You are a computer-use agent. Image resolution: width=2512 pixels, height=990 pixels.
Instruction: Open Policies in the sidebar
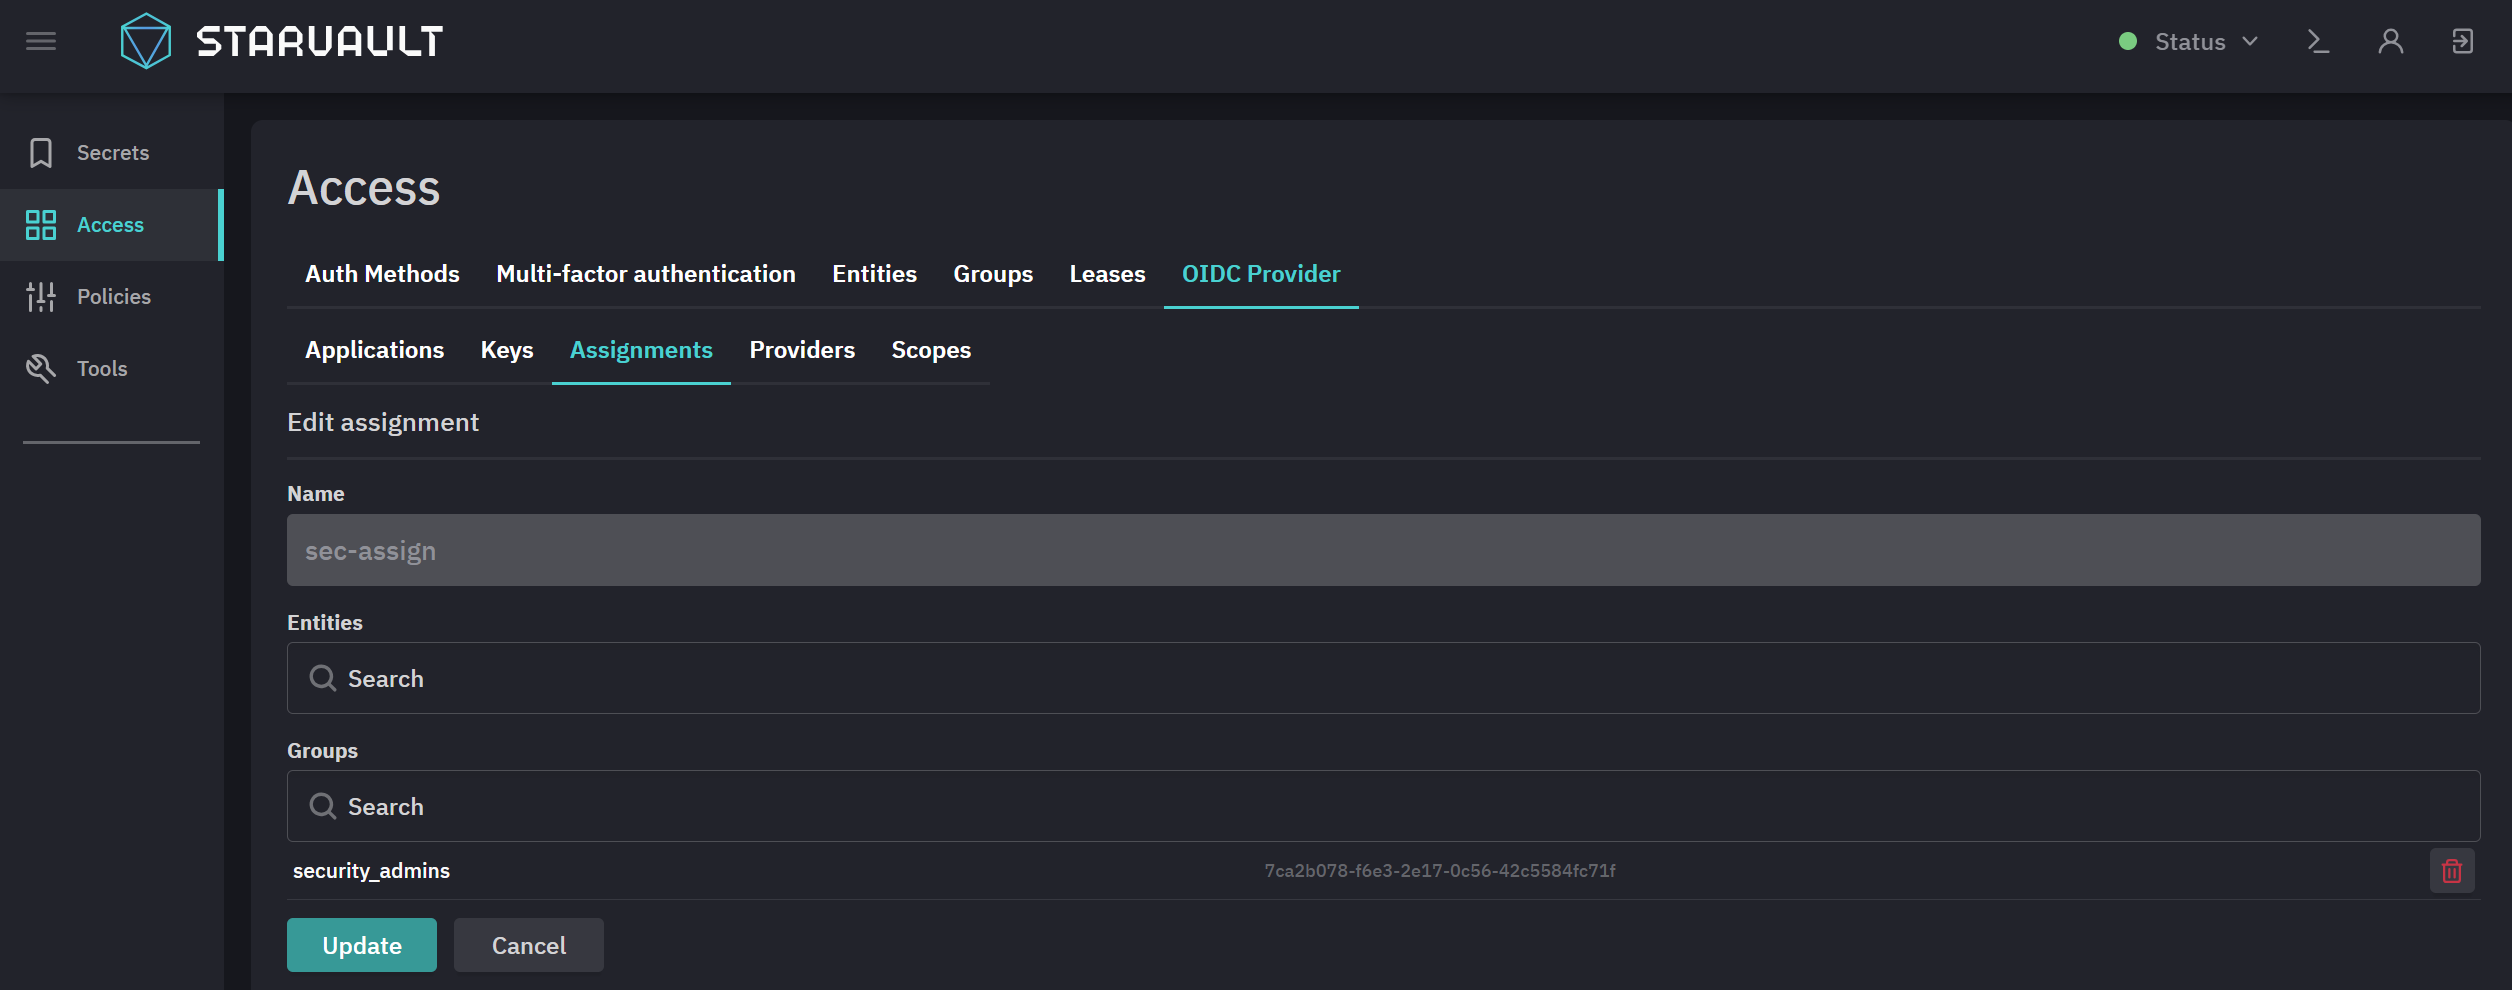[x=112, y=297]
